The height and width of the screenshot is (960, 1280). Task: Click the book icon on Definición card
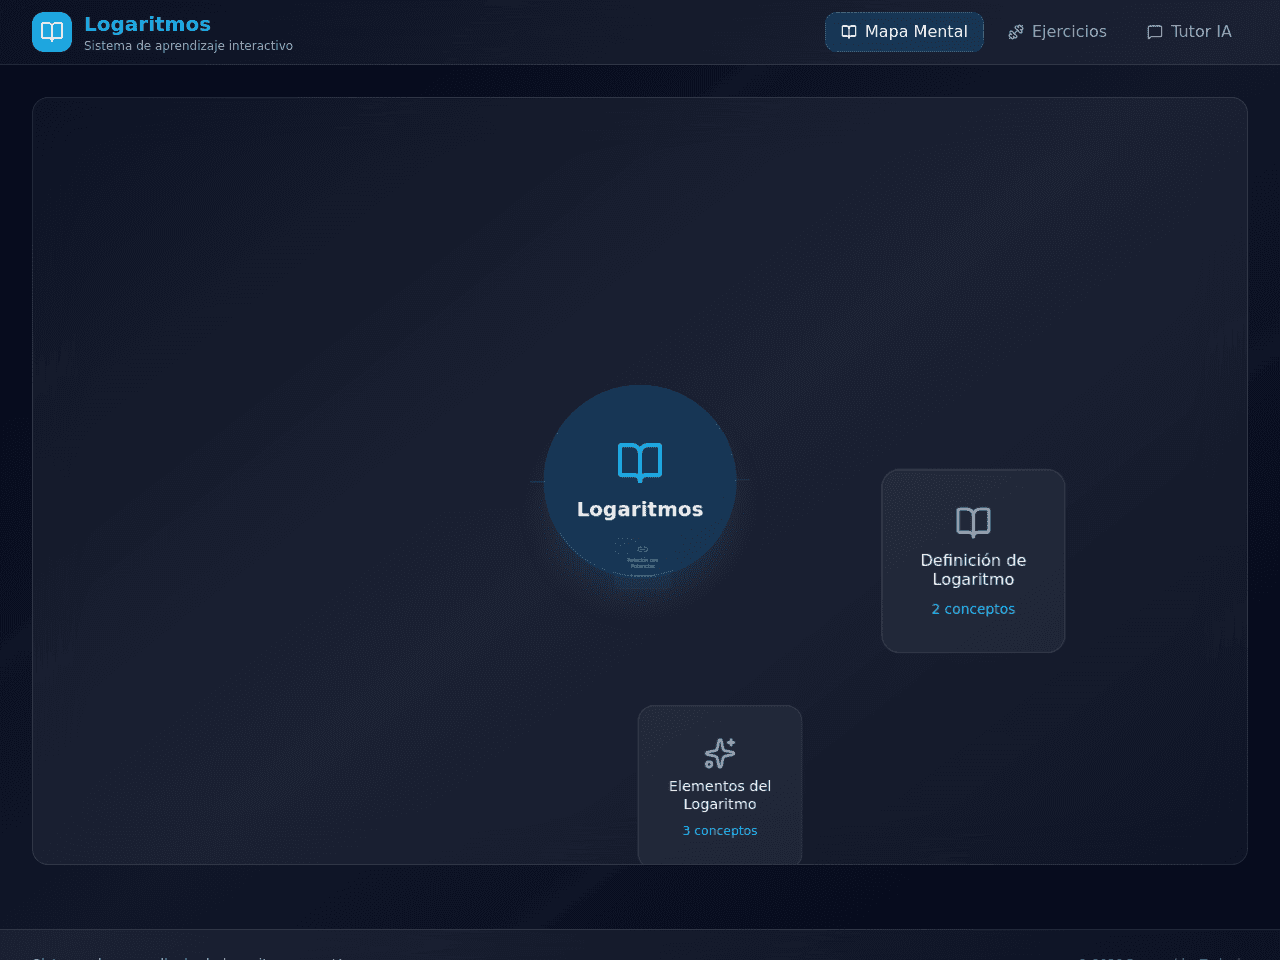coord(973,522)
